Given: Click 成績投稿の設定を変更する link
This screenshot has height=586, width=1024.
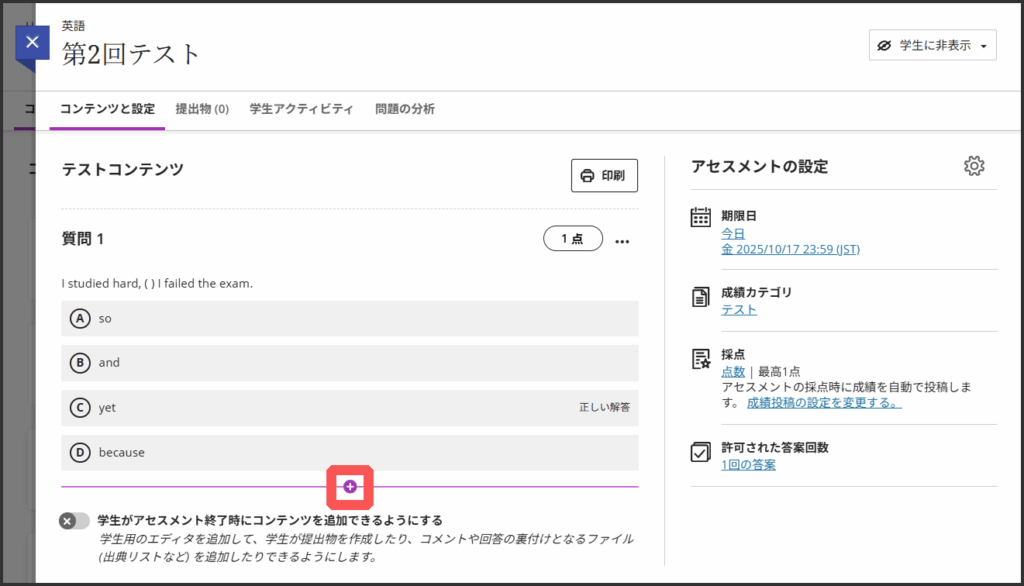Looking at the screenshot, I should (824, 403).
